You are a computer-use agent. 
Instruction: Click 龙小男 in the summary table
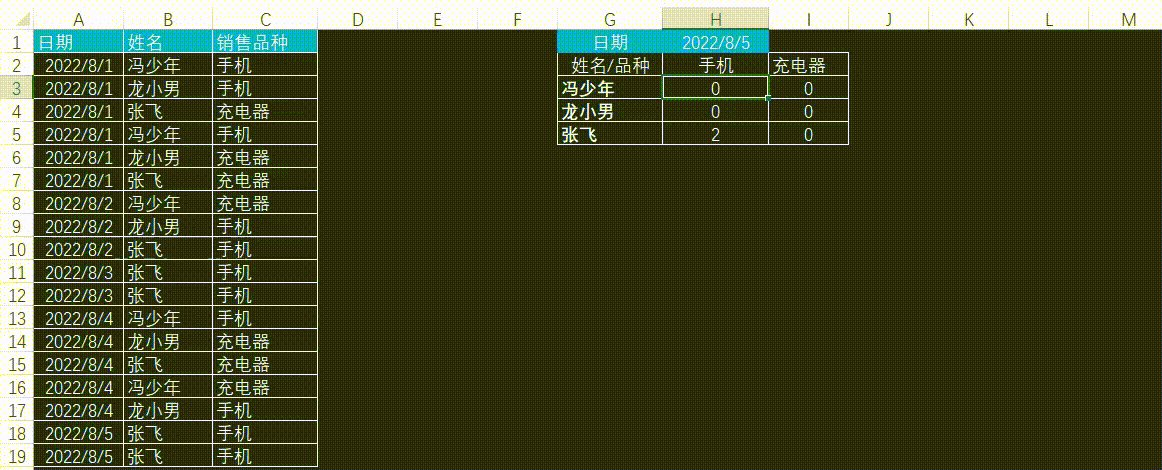pyautogui.click(x=610, y=111)
